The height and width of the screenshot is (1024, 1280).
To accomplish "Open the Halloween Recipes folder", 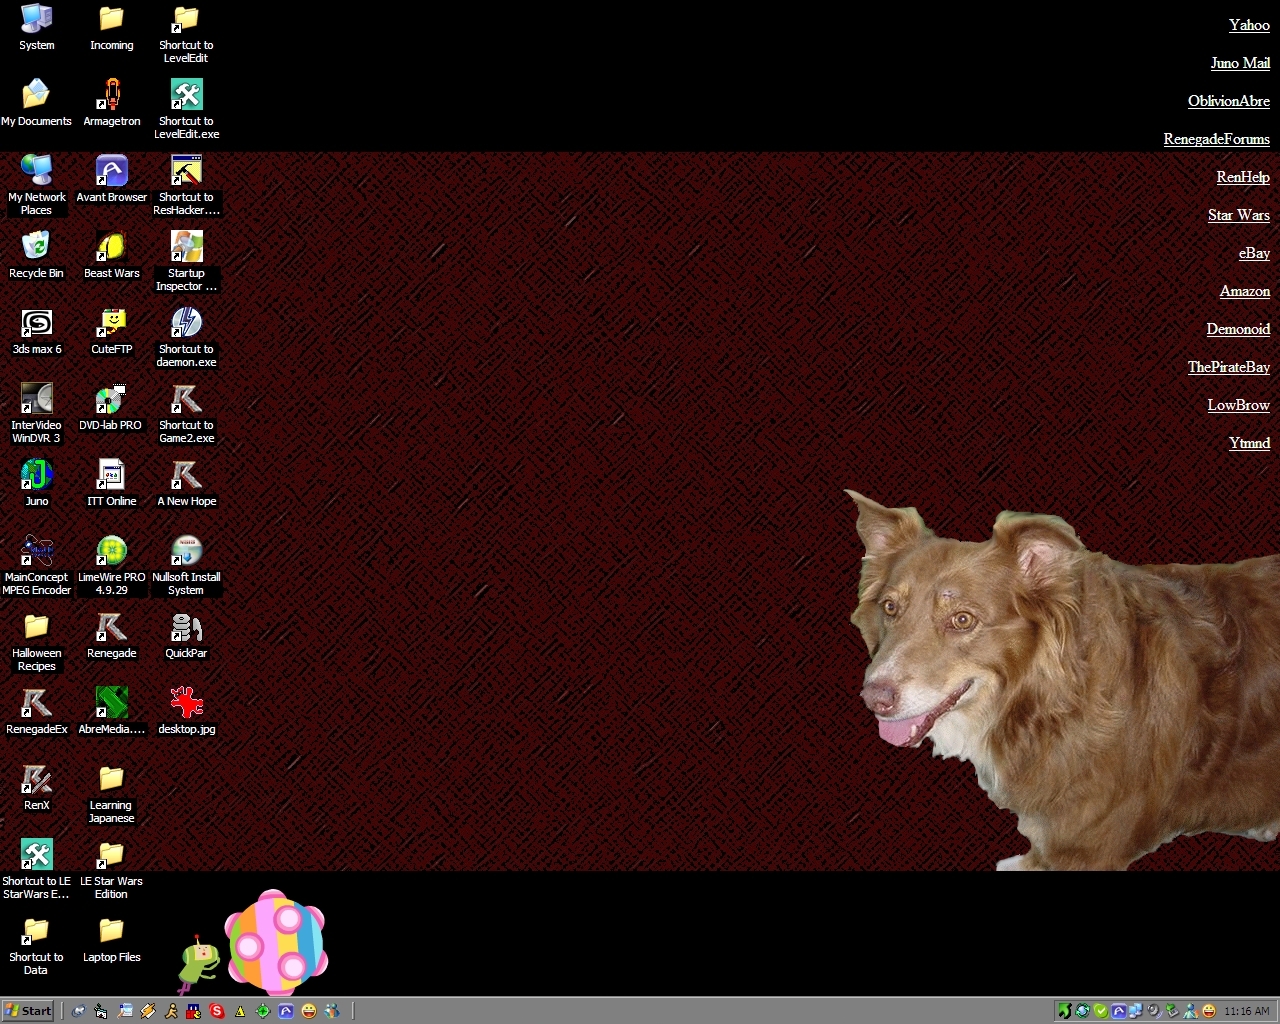I will point(36,627).
